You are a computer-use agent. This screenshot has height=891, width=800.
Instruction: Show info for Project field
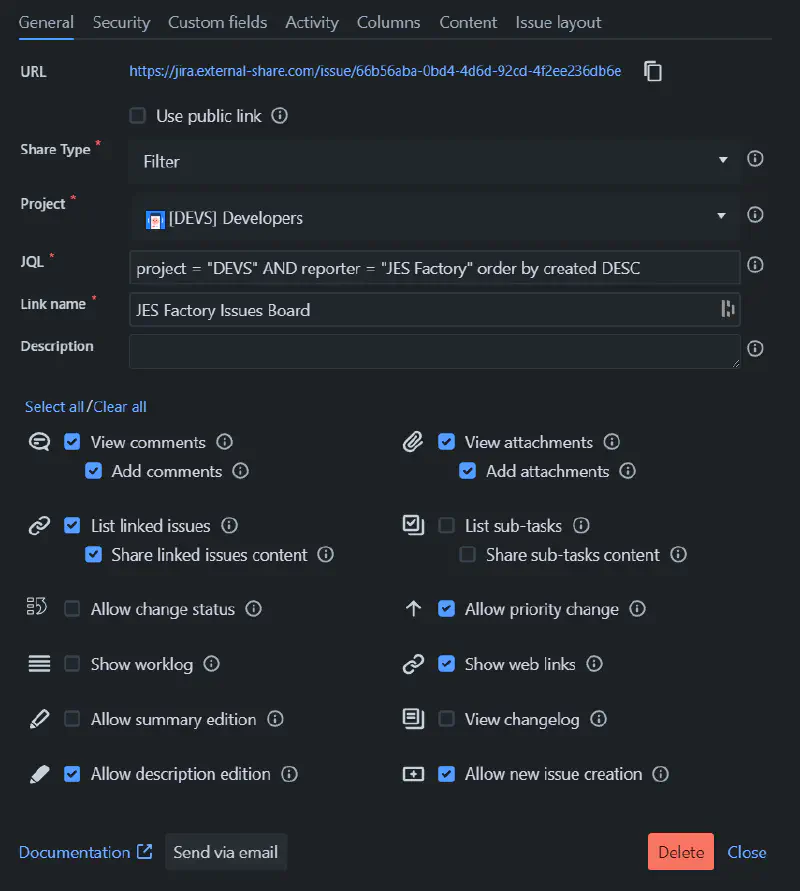click(755, 215)
